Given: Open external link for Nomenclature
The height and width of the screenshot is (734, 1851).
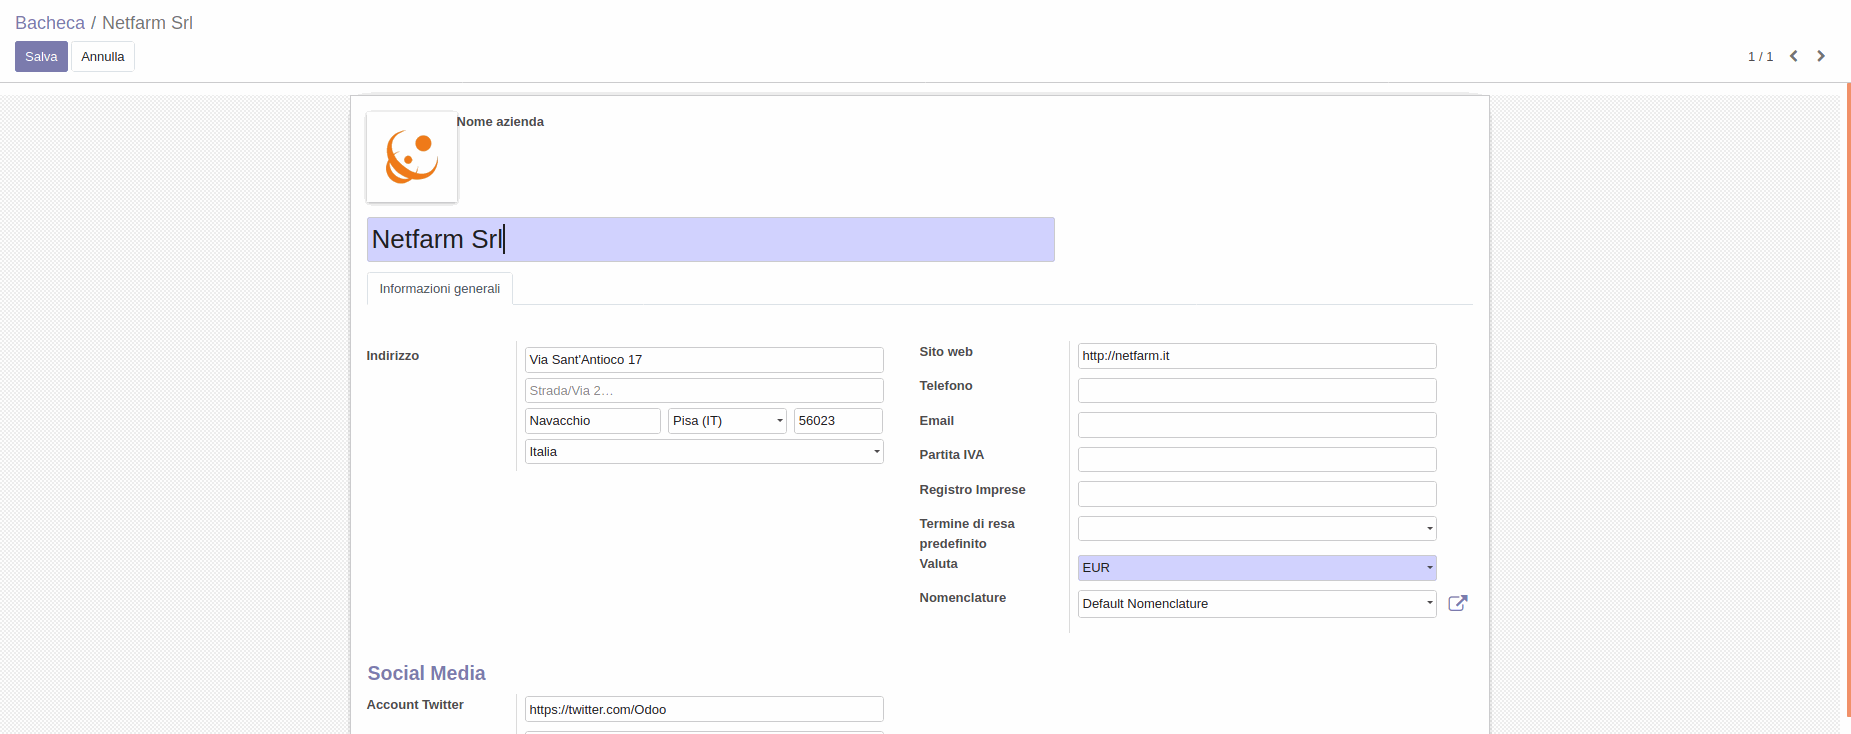Looking at the screenshot, I should click(x=1458, y=603).
